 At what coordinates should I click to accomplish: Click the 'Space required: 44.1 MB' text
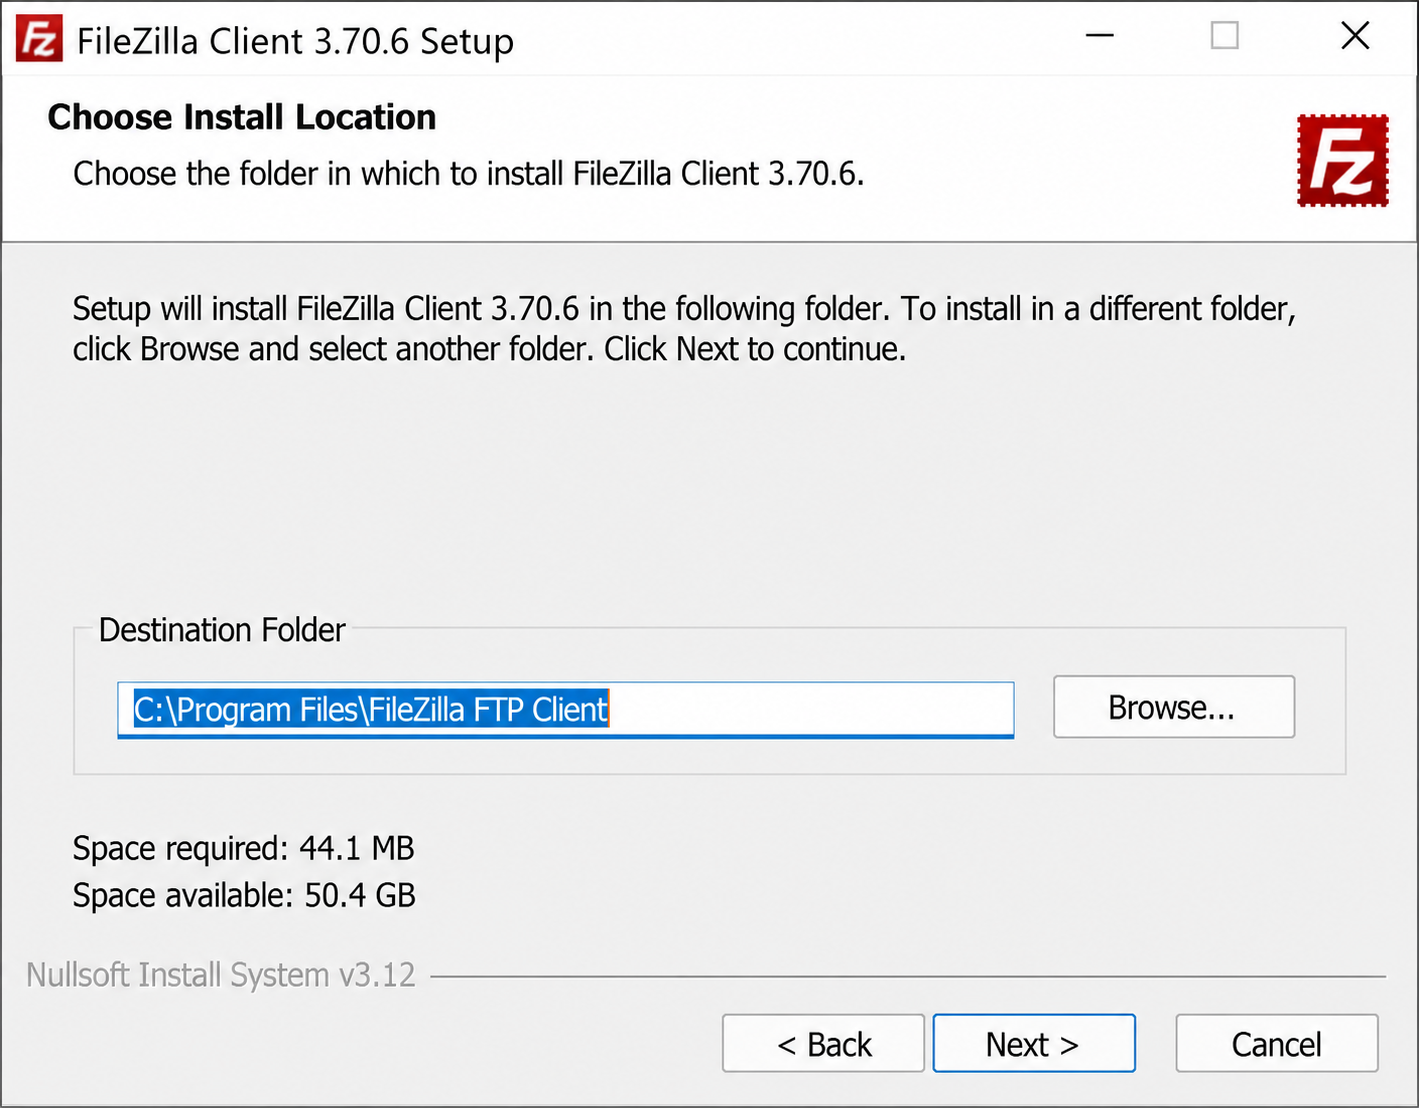pyautogui.click(x=243, y=848)
